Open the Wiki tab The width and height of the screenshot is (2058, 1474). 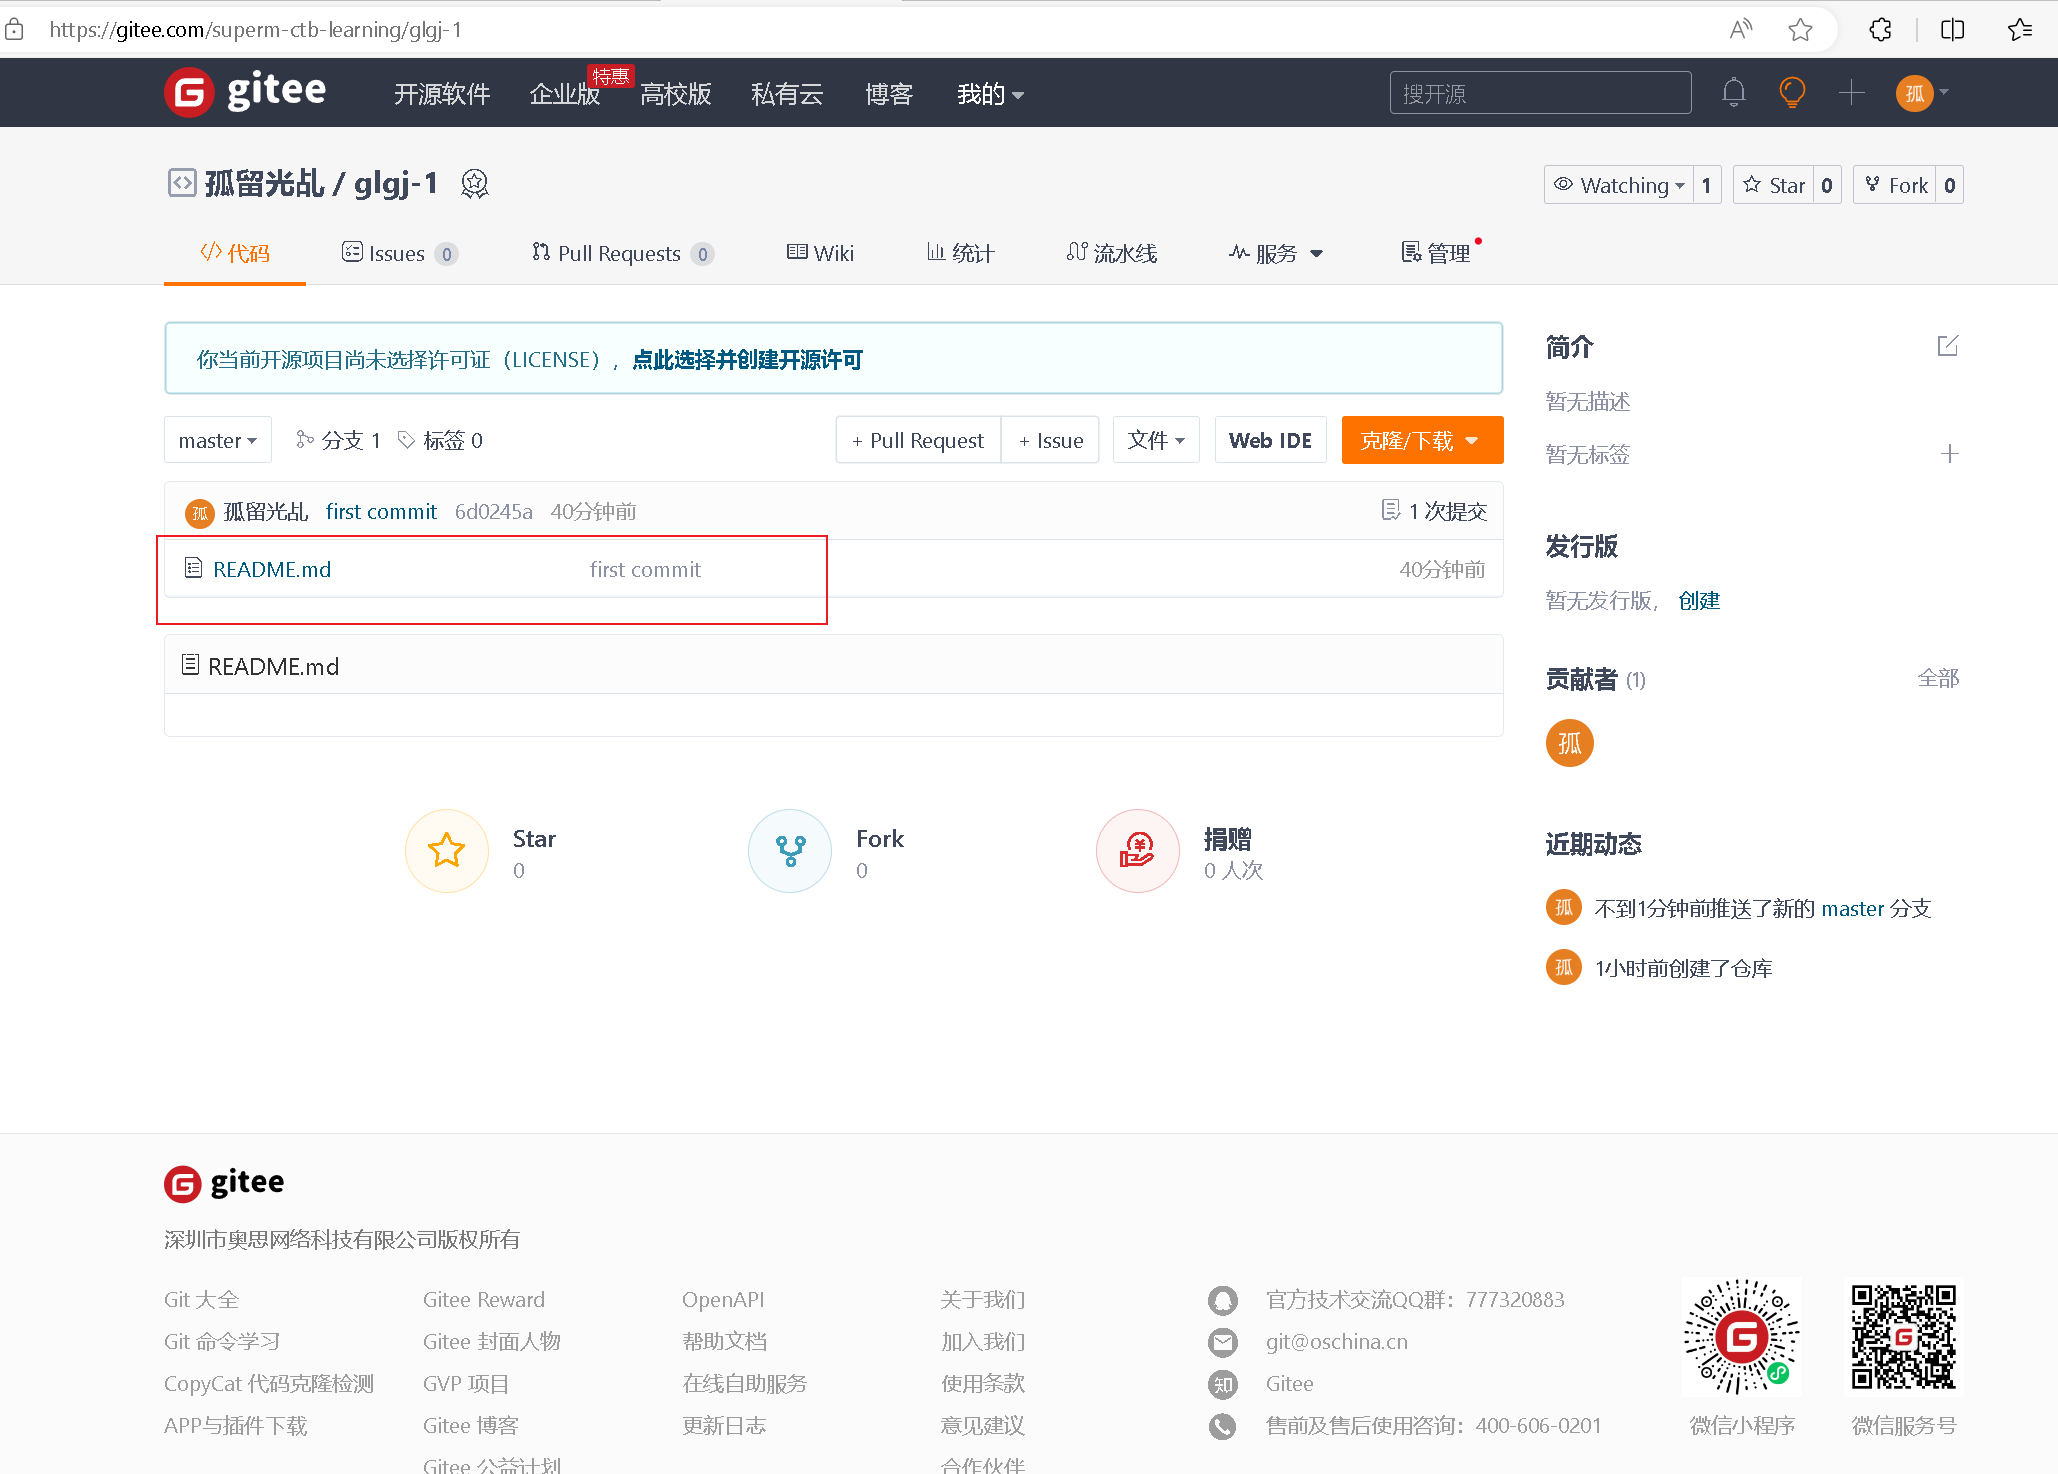tap(821, 254)
